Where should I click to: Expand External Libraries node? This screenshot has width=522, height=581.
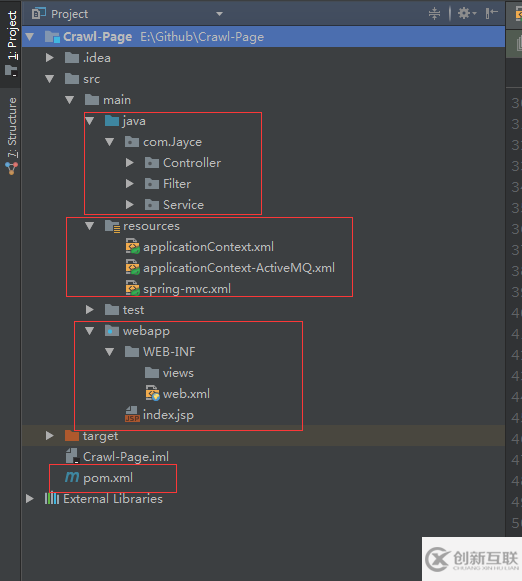click(x=30, y=499)
